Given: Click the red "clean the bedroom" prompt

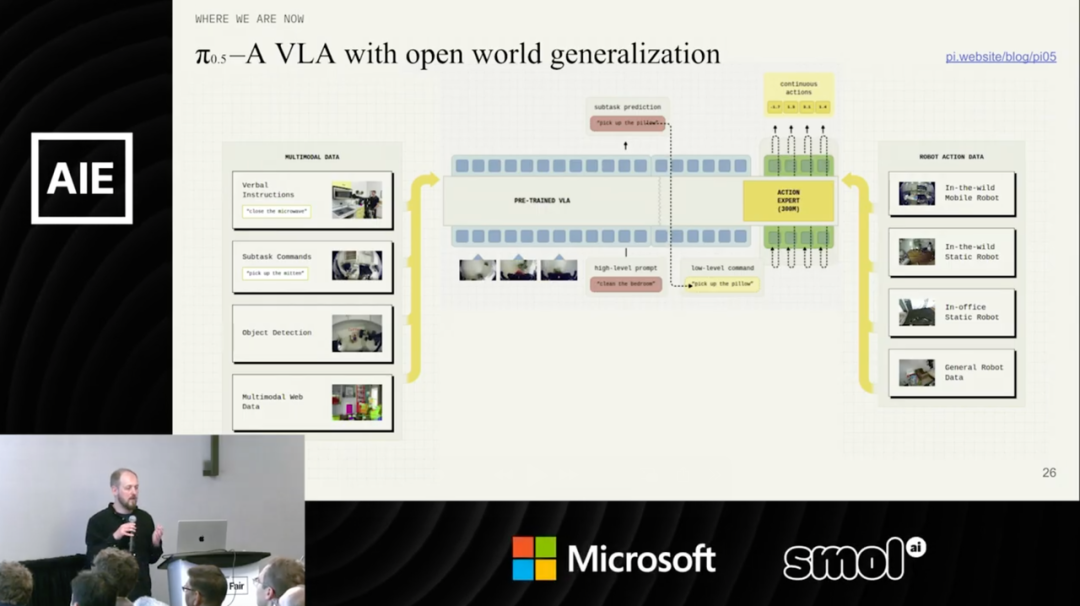Looking at the screenshot, I should tap(625, 284).
